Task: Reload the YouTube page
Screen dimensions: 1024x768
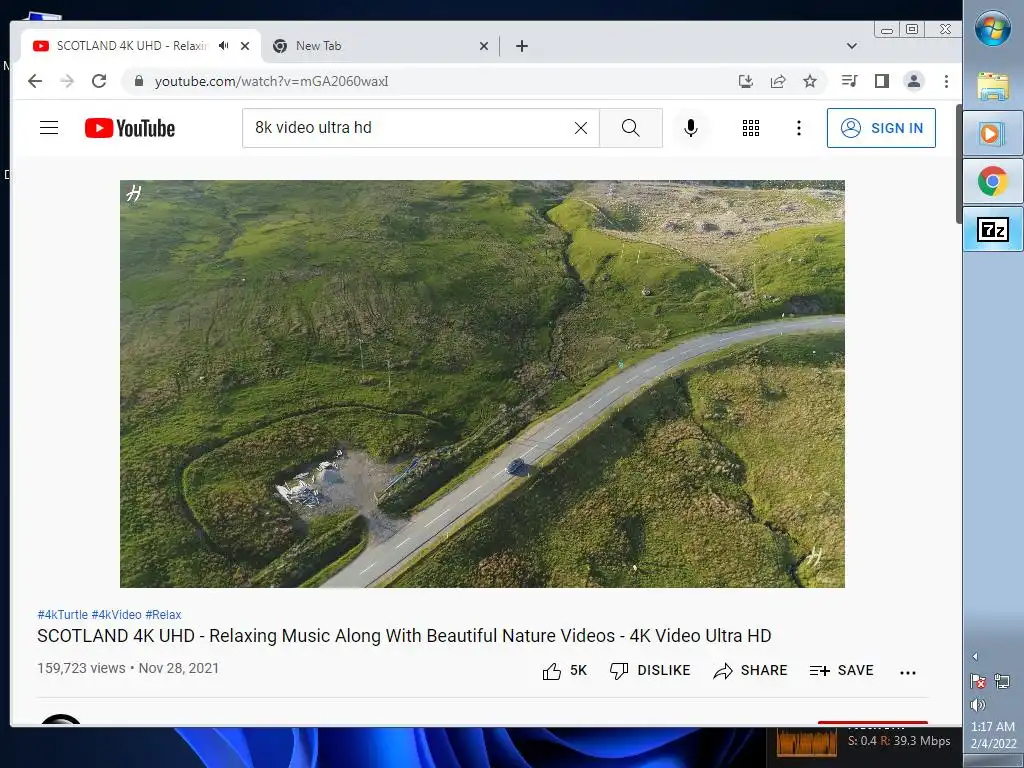Action: pos(99,81)
